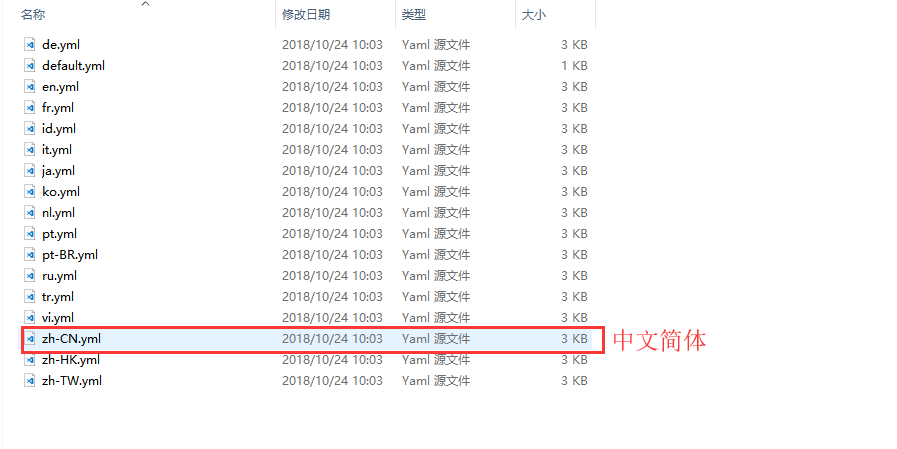The height and width of the screenshot is (449, 897).
Task: Sort by 大小 column header
Action: tap(534, 15)
